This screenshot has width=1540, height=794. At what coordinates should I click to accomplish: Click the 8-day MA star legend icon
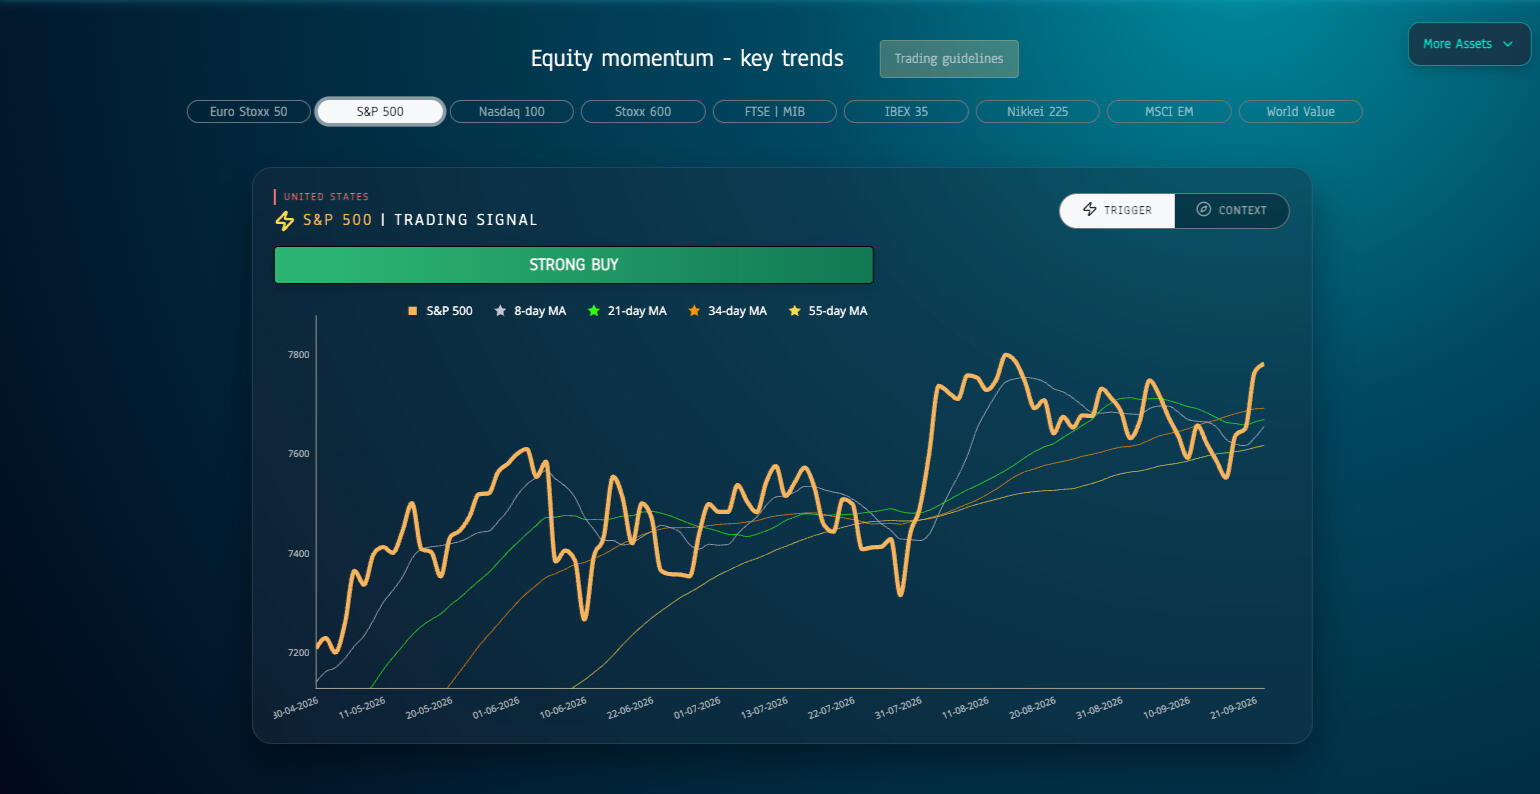click(x=500, y=311)
